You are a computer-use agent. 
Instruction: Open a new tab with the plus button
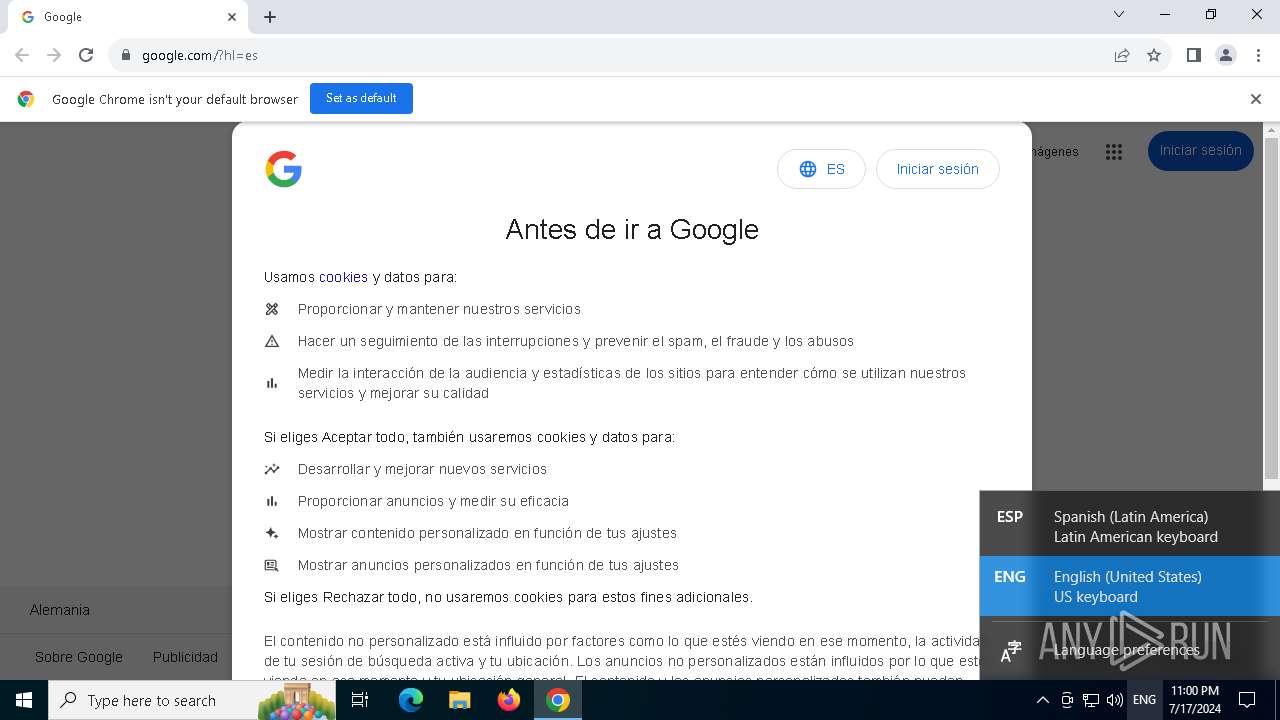[x=270, y=17]
